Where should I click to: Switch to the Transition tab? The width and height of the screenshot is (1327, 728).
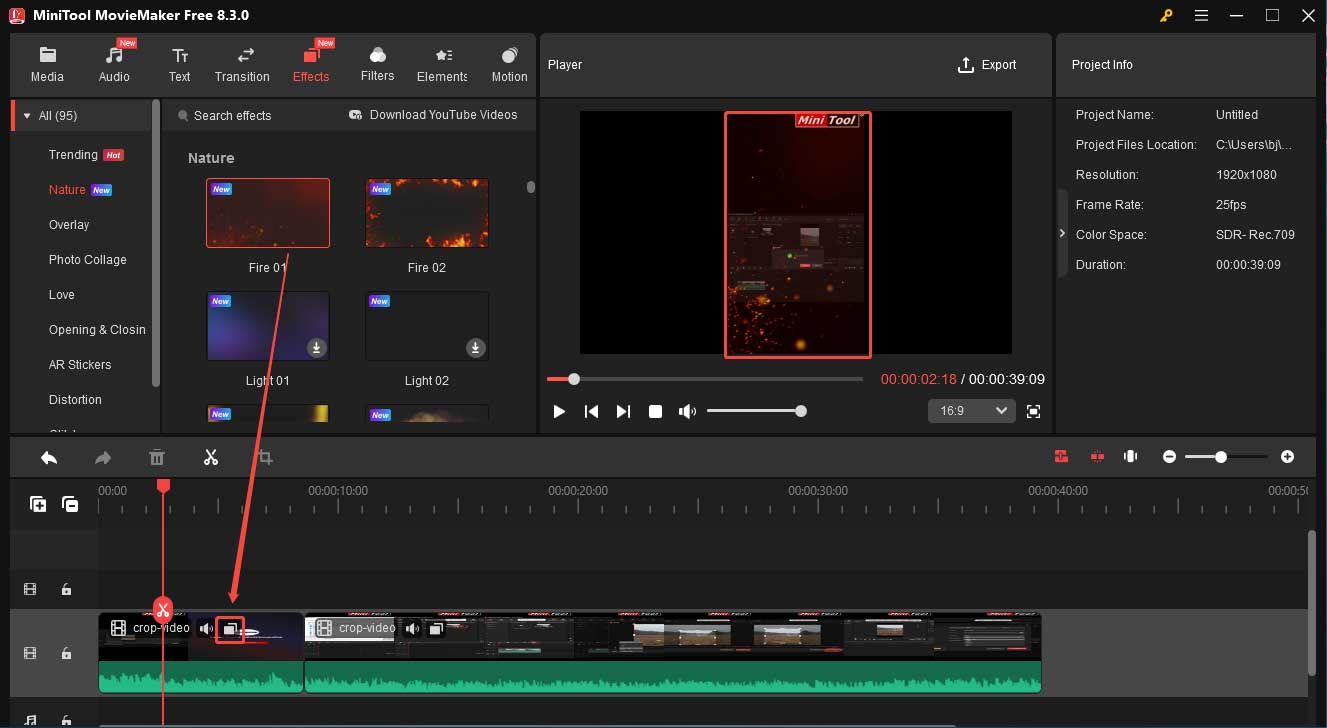coord(242,64)
